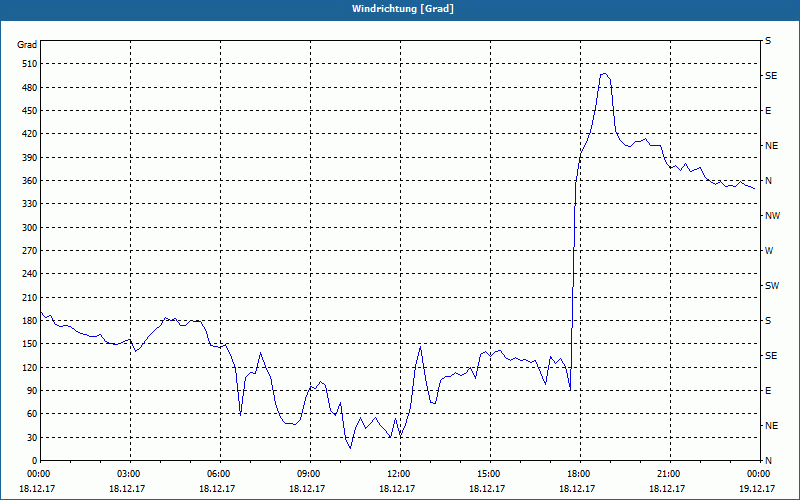
Task: Click the 300 y-axis value
Action: coord(30,228)
